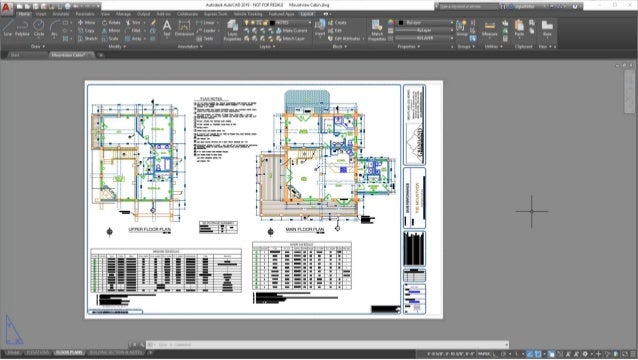The width and height of the screenshot is (638, 360).
Task: Insert a Table annotation
Action: (205, 39)
